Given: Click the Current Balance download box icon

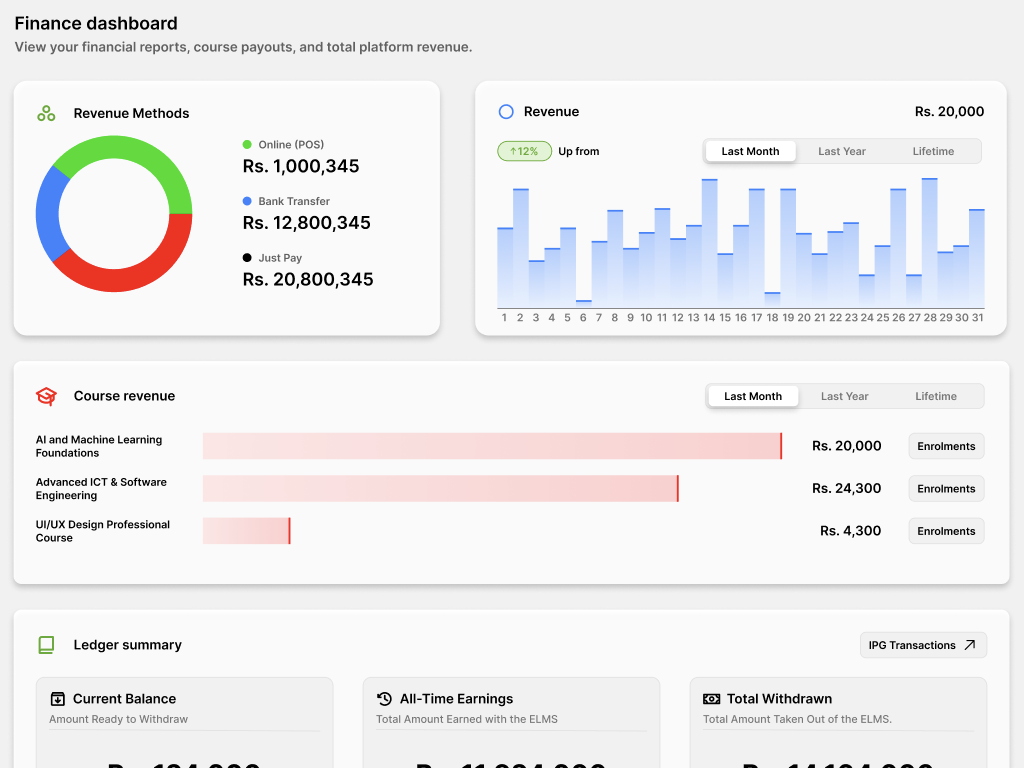Looking at the screenshot, I should click(57, 699).
